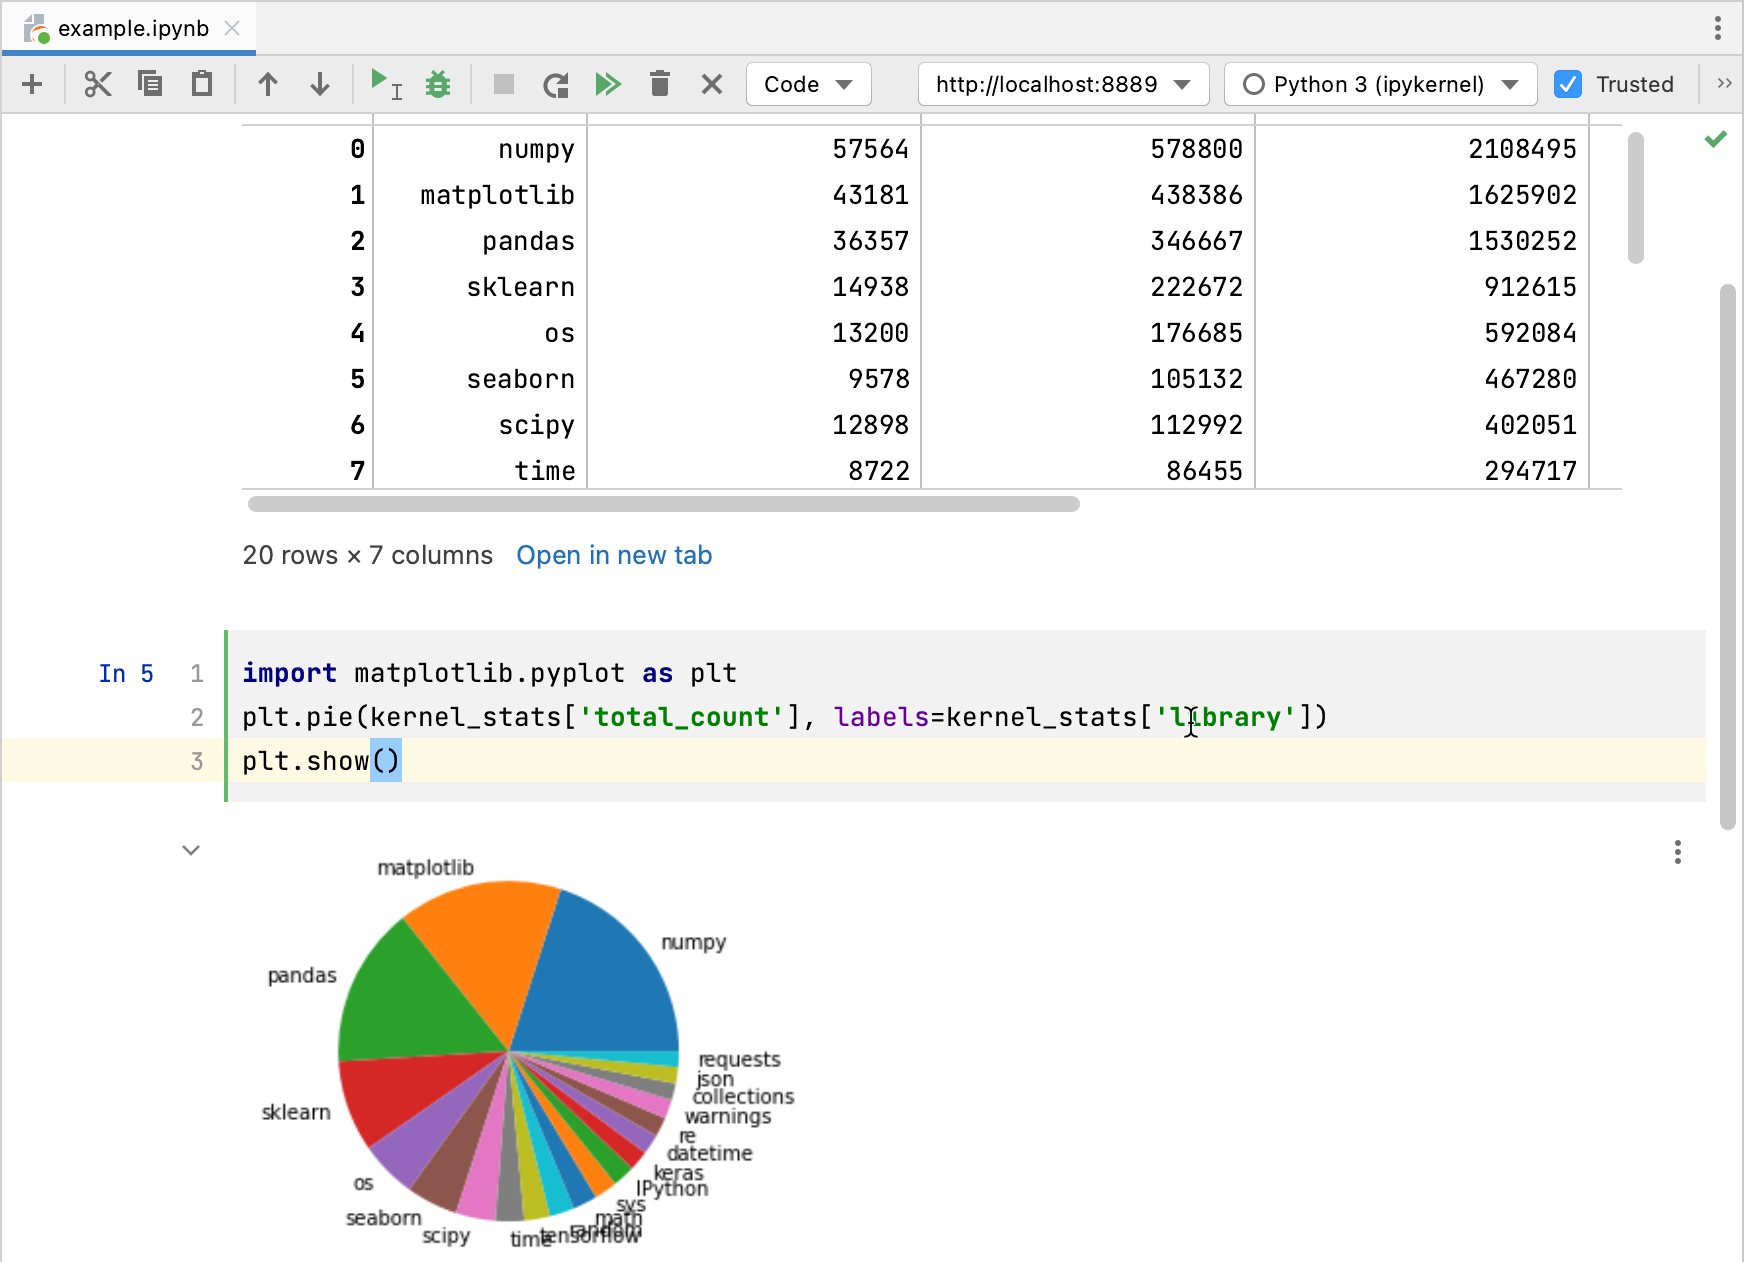Open the http://localhost:8889 server dropdown
Screen dimensions: 1744x1262
click(x=1063, y=84)
